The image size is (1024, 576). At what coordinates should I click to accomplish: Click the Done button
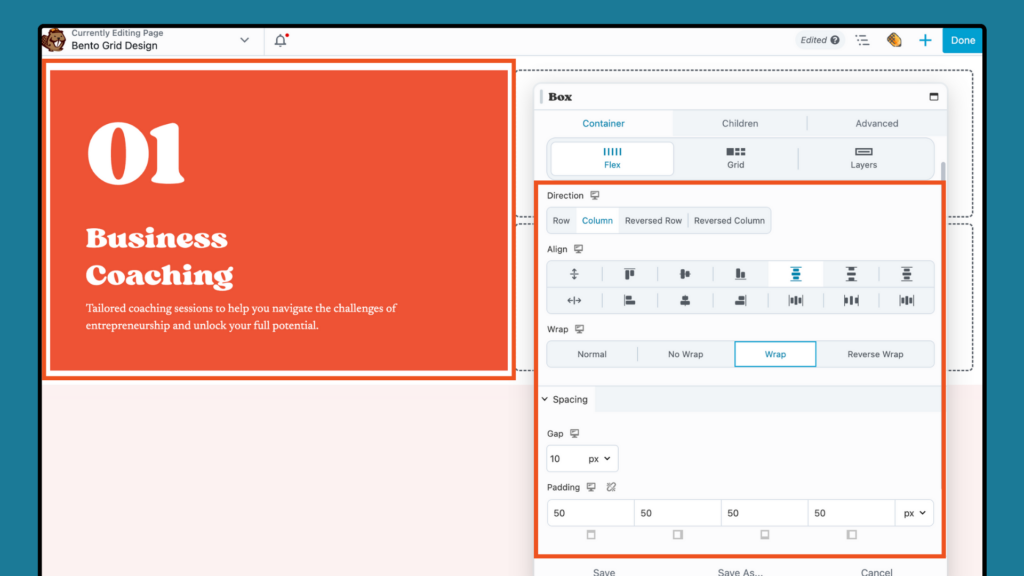click(x=962, y=40)
